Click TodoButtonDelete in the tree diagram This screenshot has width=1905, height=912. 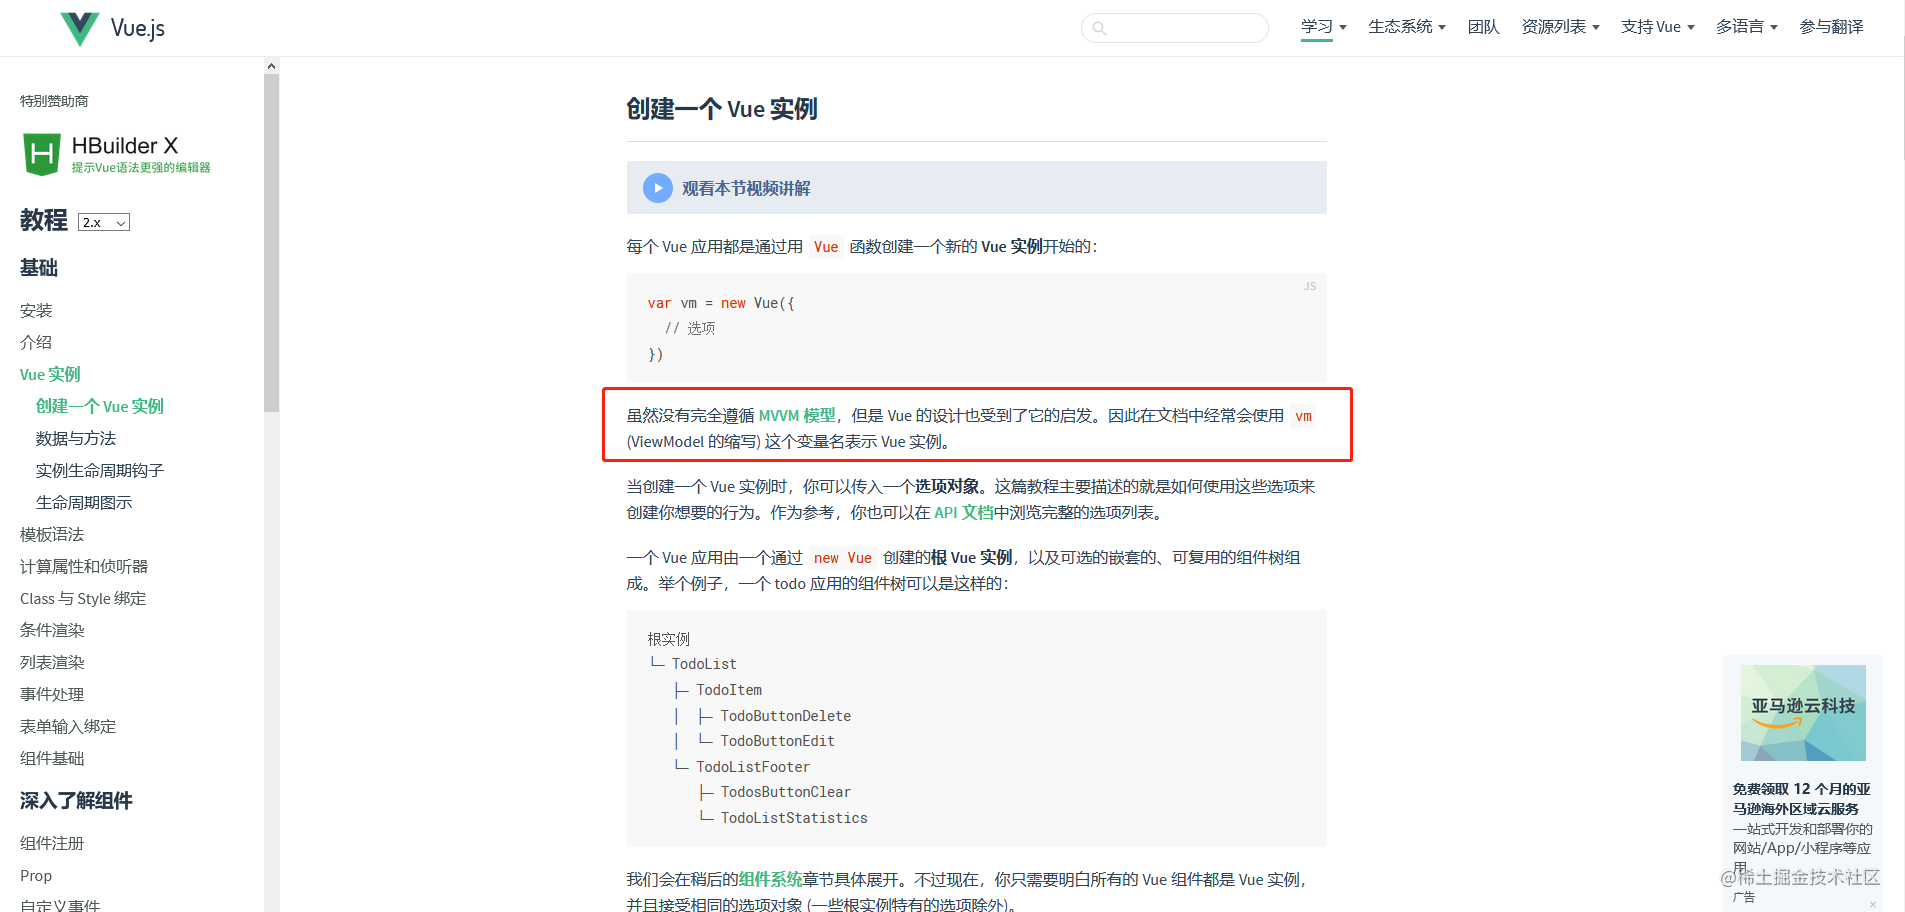pyautogui.click(x=786, y=716)
